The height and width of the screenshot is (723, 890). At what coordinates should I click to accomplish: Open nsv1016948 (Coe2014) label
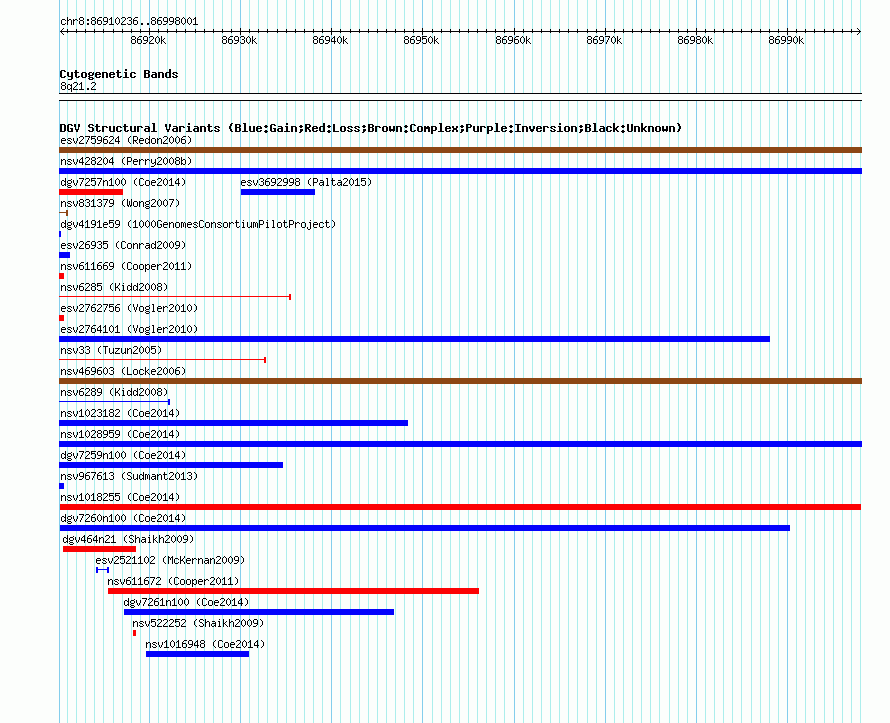tap(205, 644)
